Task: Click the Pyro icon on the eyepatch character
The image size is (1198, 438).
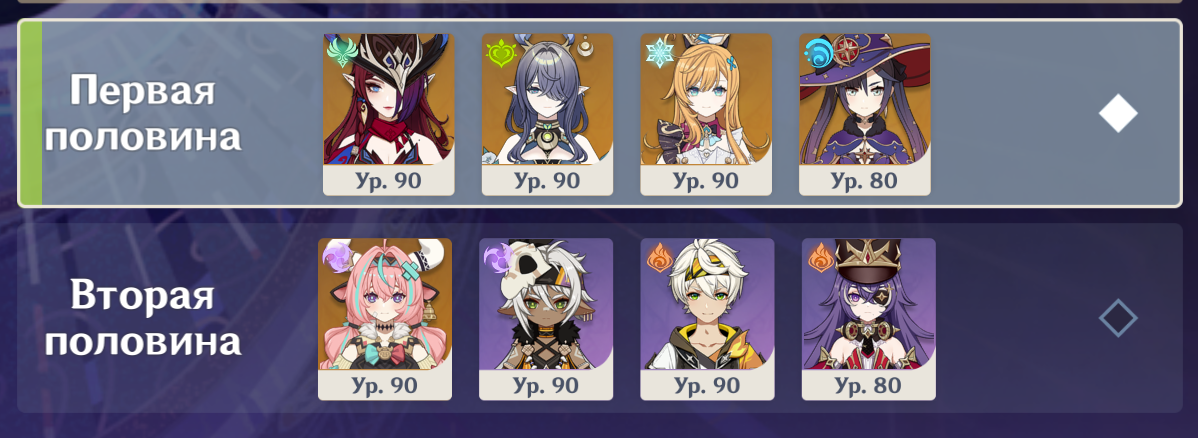Action: (x=819, y=258)
